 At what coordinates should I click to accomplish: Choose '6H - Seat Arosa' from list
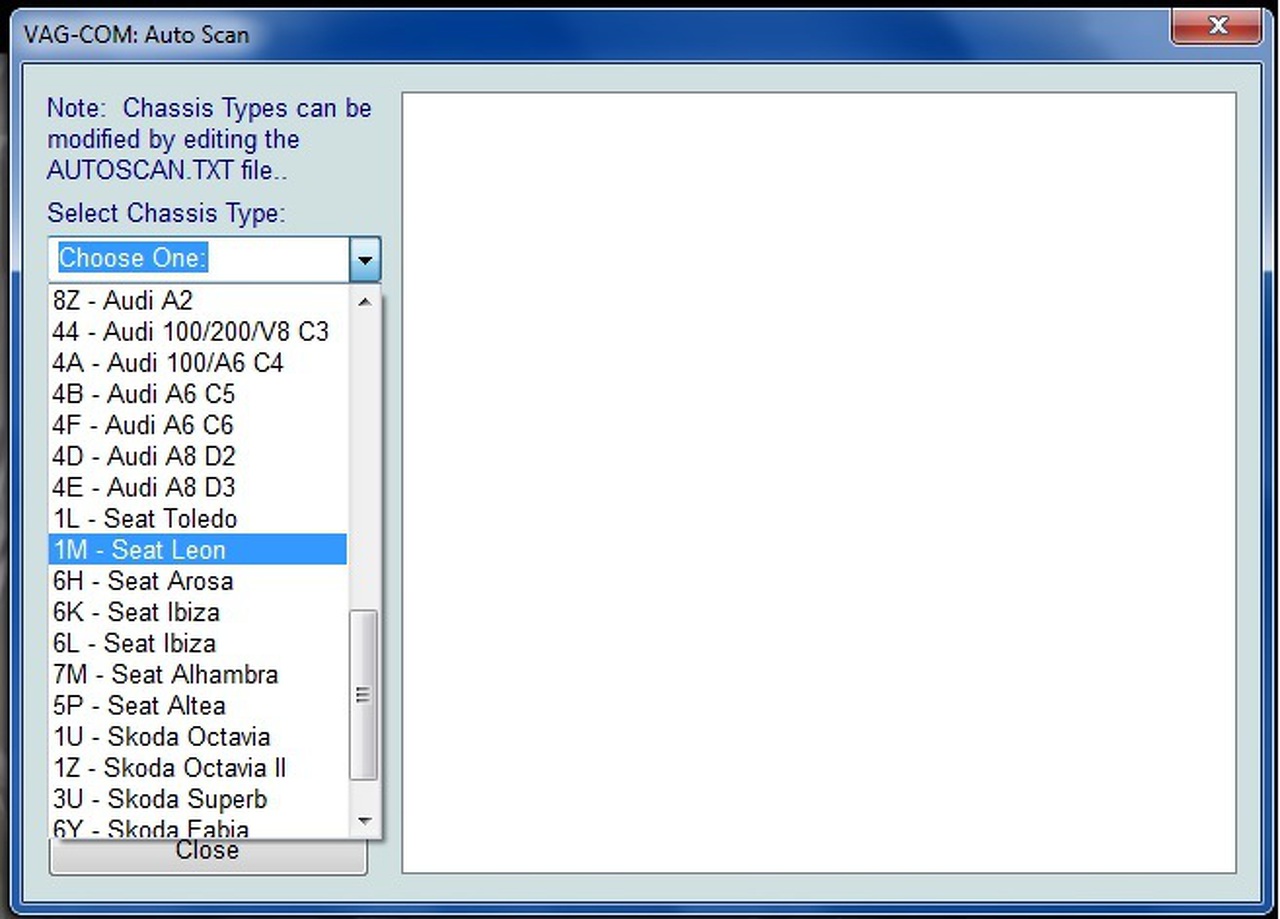[199, 580]
